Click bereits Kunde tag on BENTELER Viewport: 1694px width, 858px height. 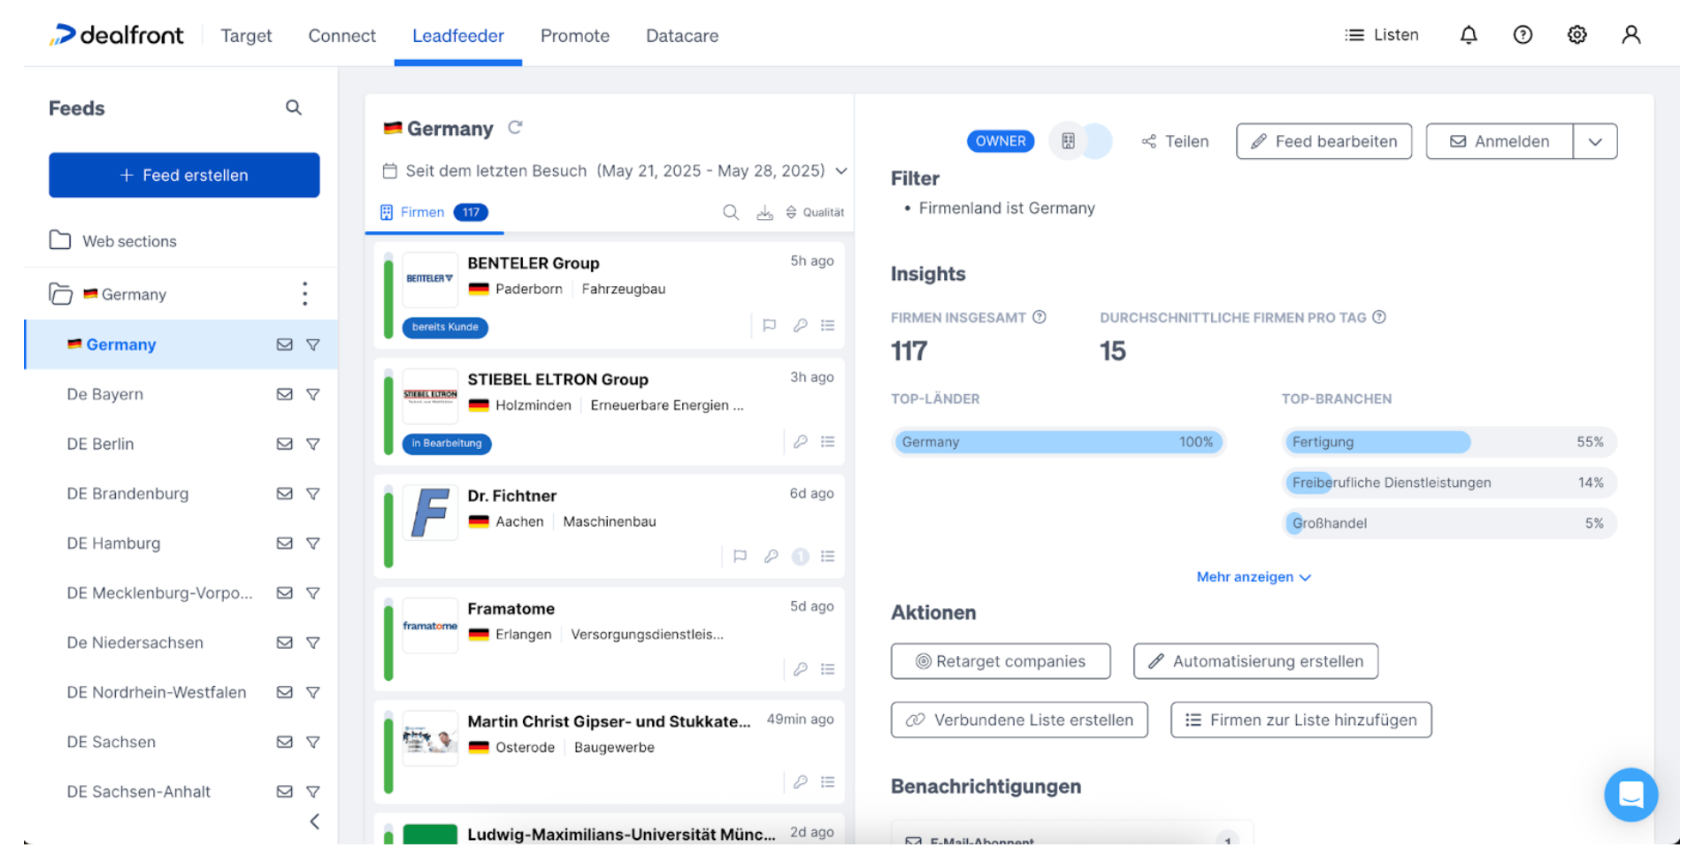[445, 327]
